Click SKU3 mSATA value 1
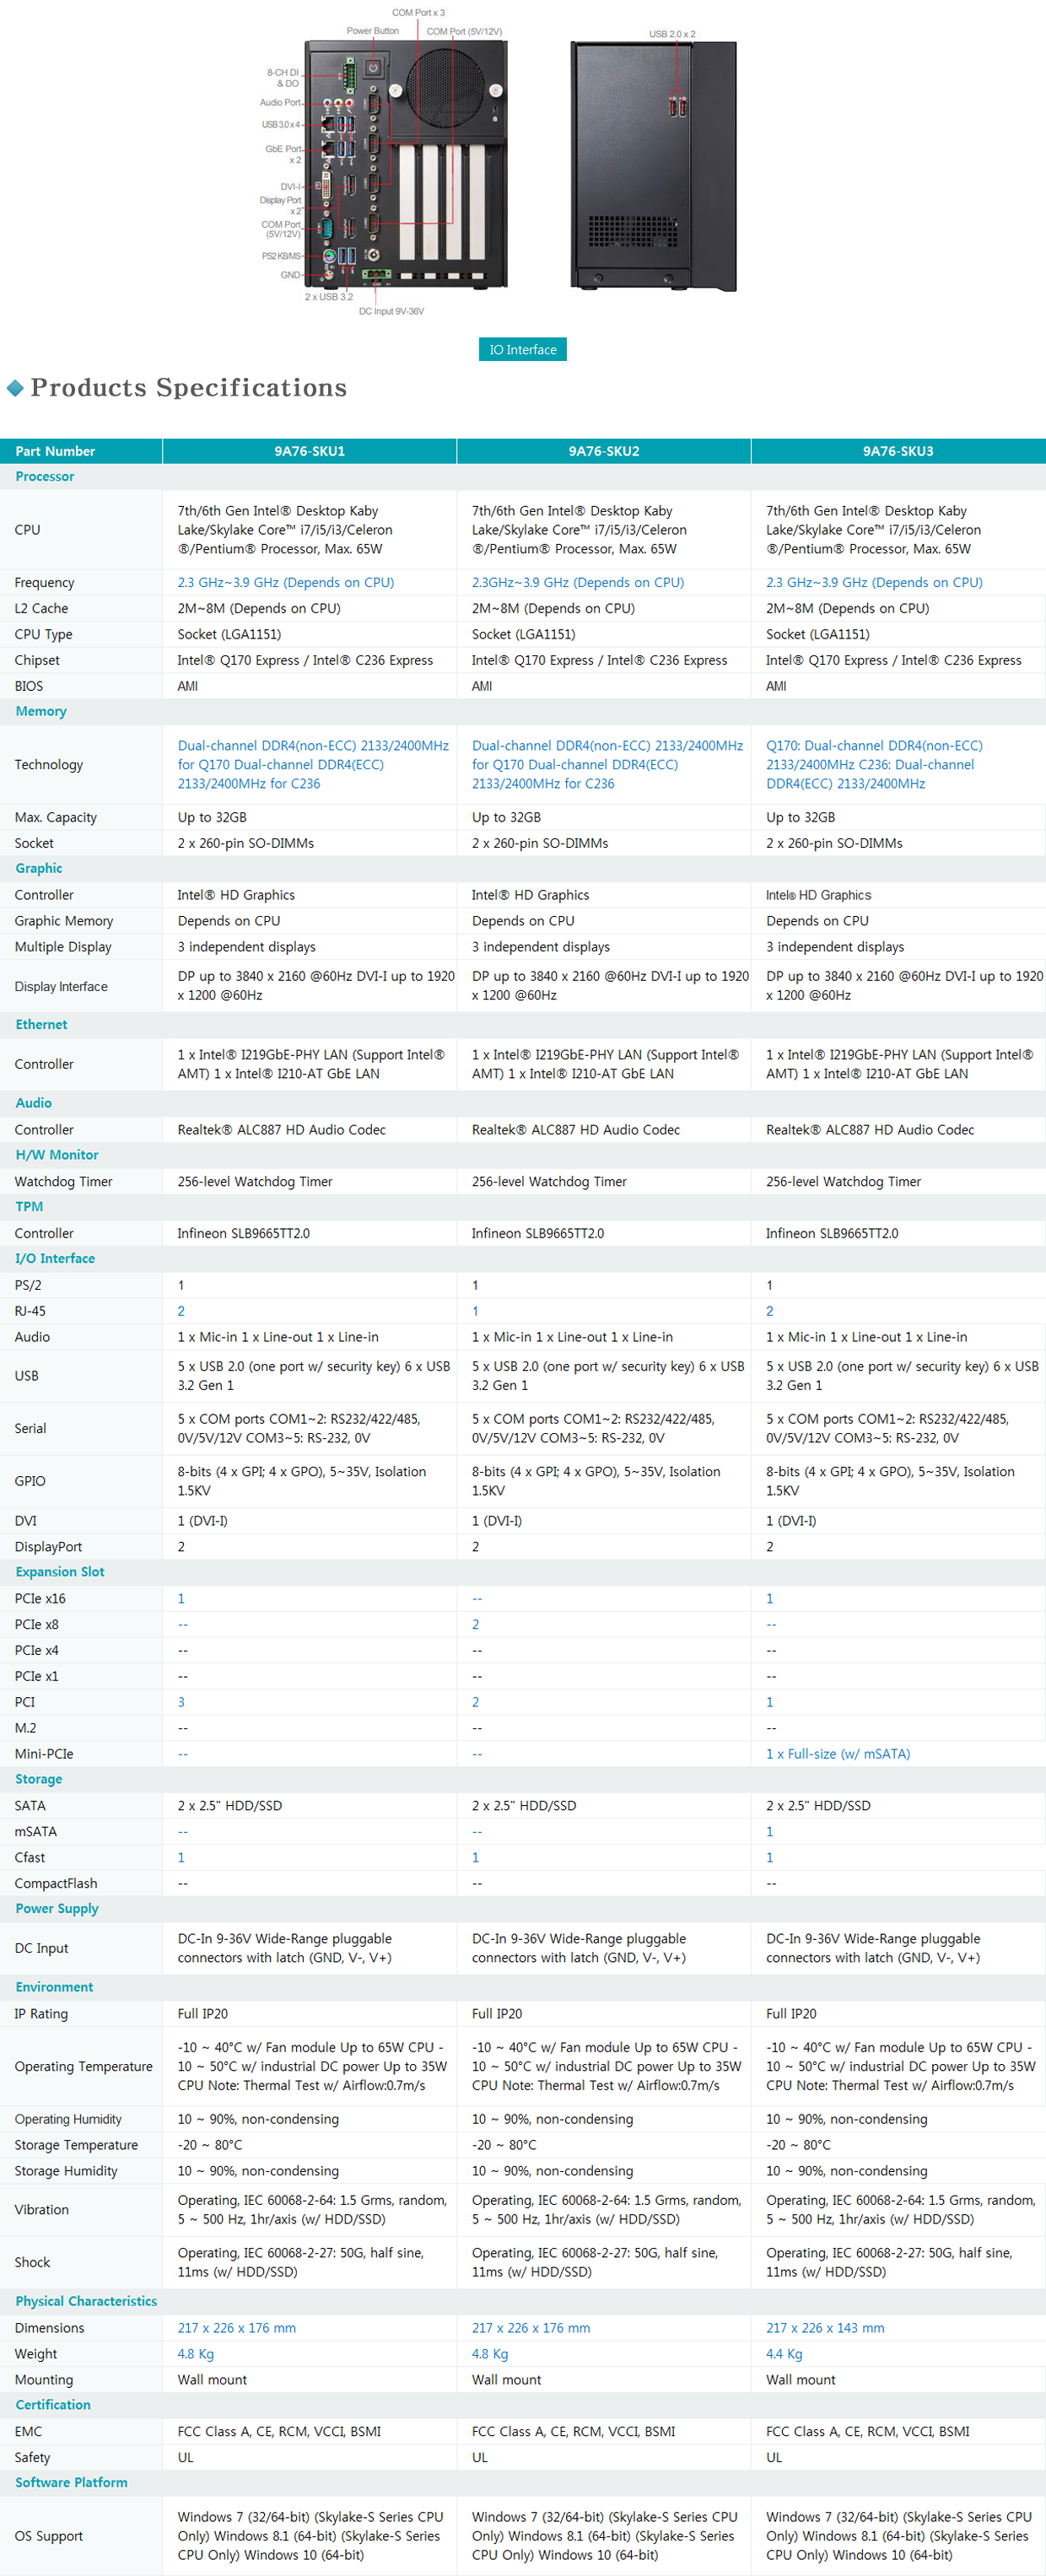1046x2576 pixels. point(769,1832)
